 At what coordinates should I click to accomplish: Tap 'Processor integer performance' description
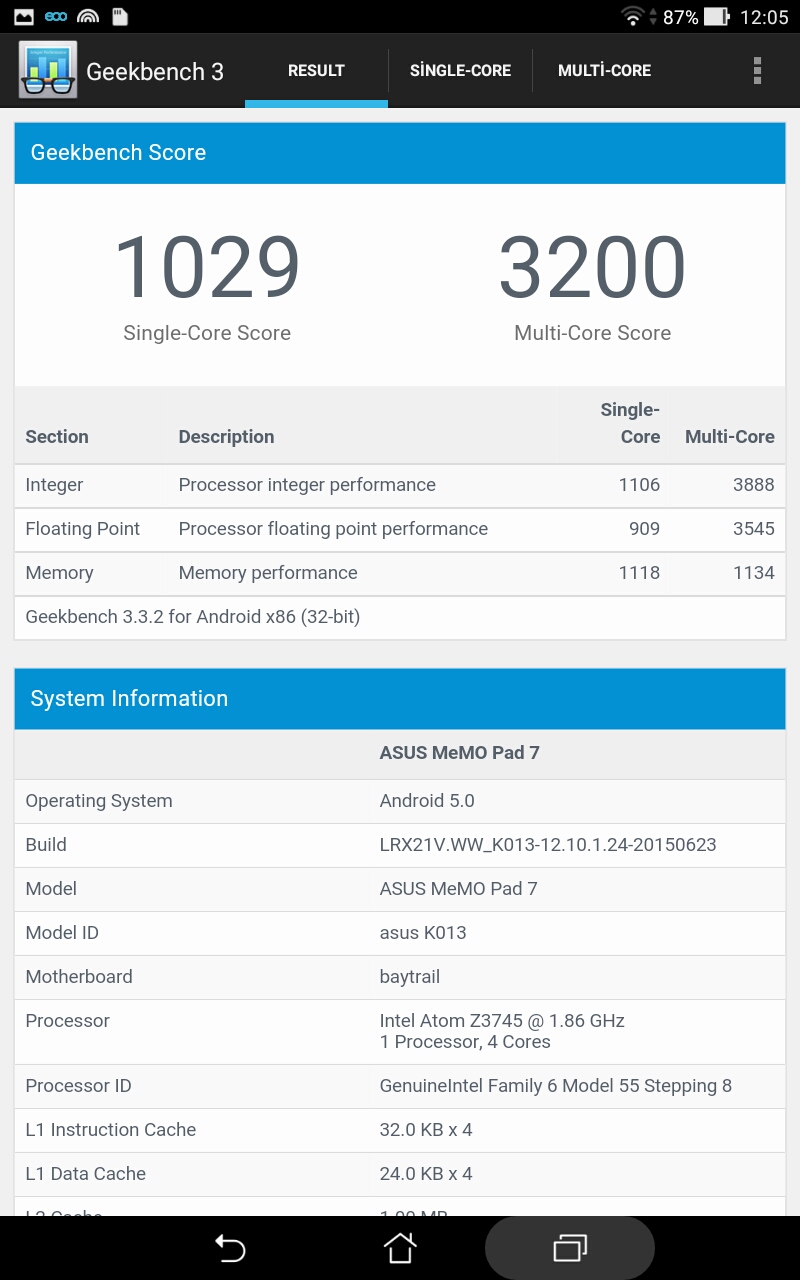[x=307, y=485]
